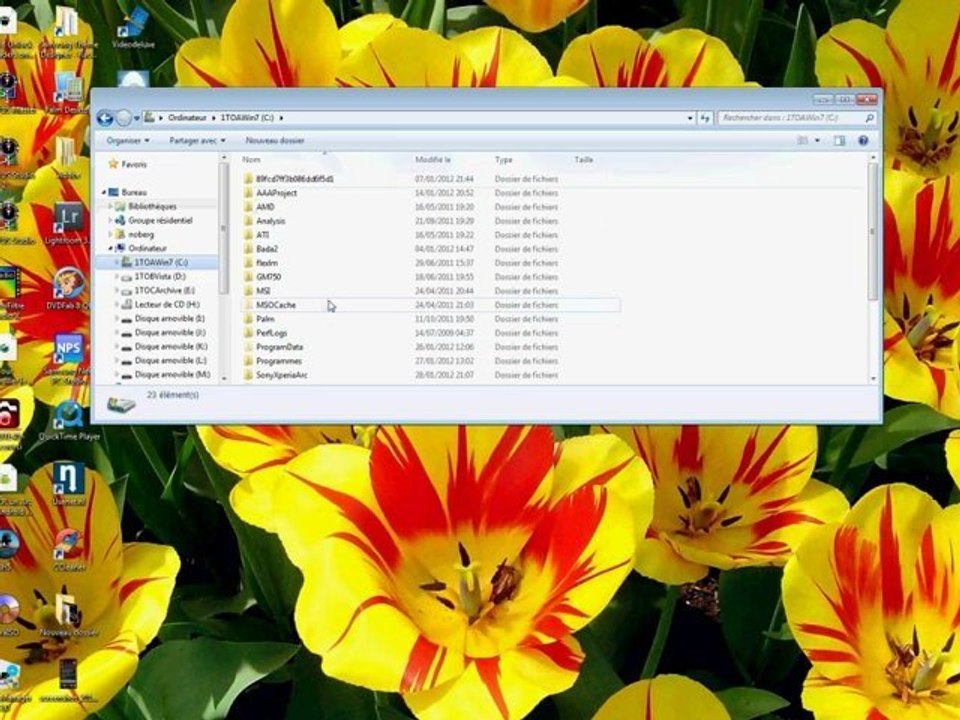Screen dimensions: 960x720
Task: Select the Analysis folder icon
Action: pyautogui.click(x=248, y=221)
